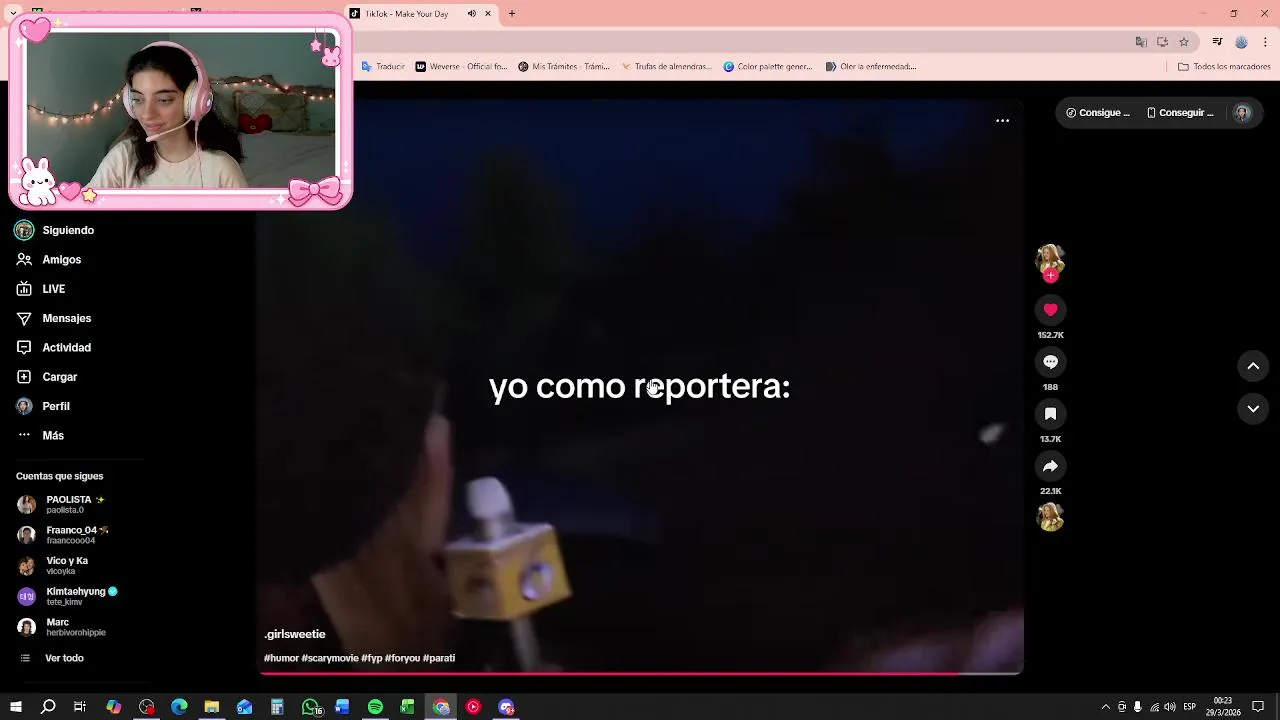Open Perfil in the sidebar
This screenshot has width=1280, height=720.
point(43,406)
